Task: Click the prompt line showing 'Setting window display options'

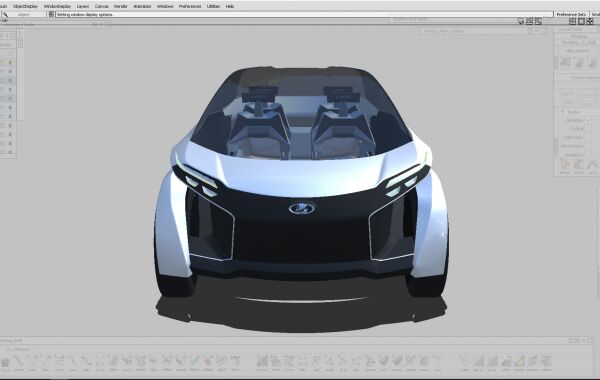Action: click(x=304, y=15)
